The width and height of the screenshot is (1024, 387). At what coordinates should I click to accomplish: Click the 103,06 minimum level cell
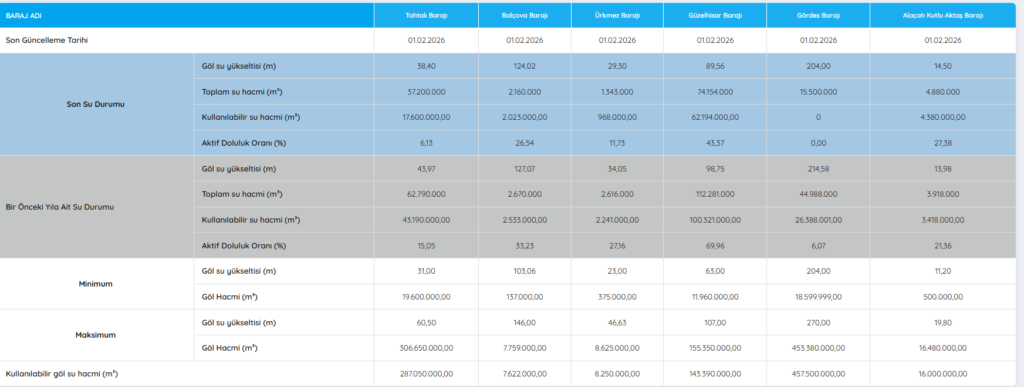(525, 271)
